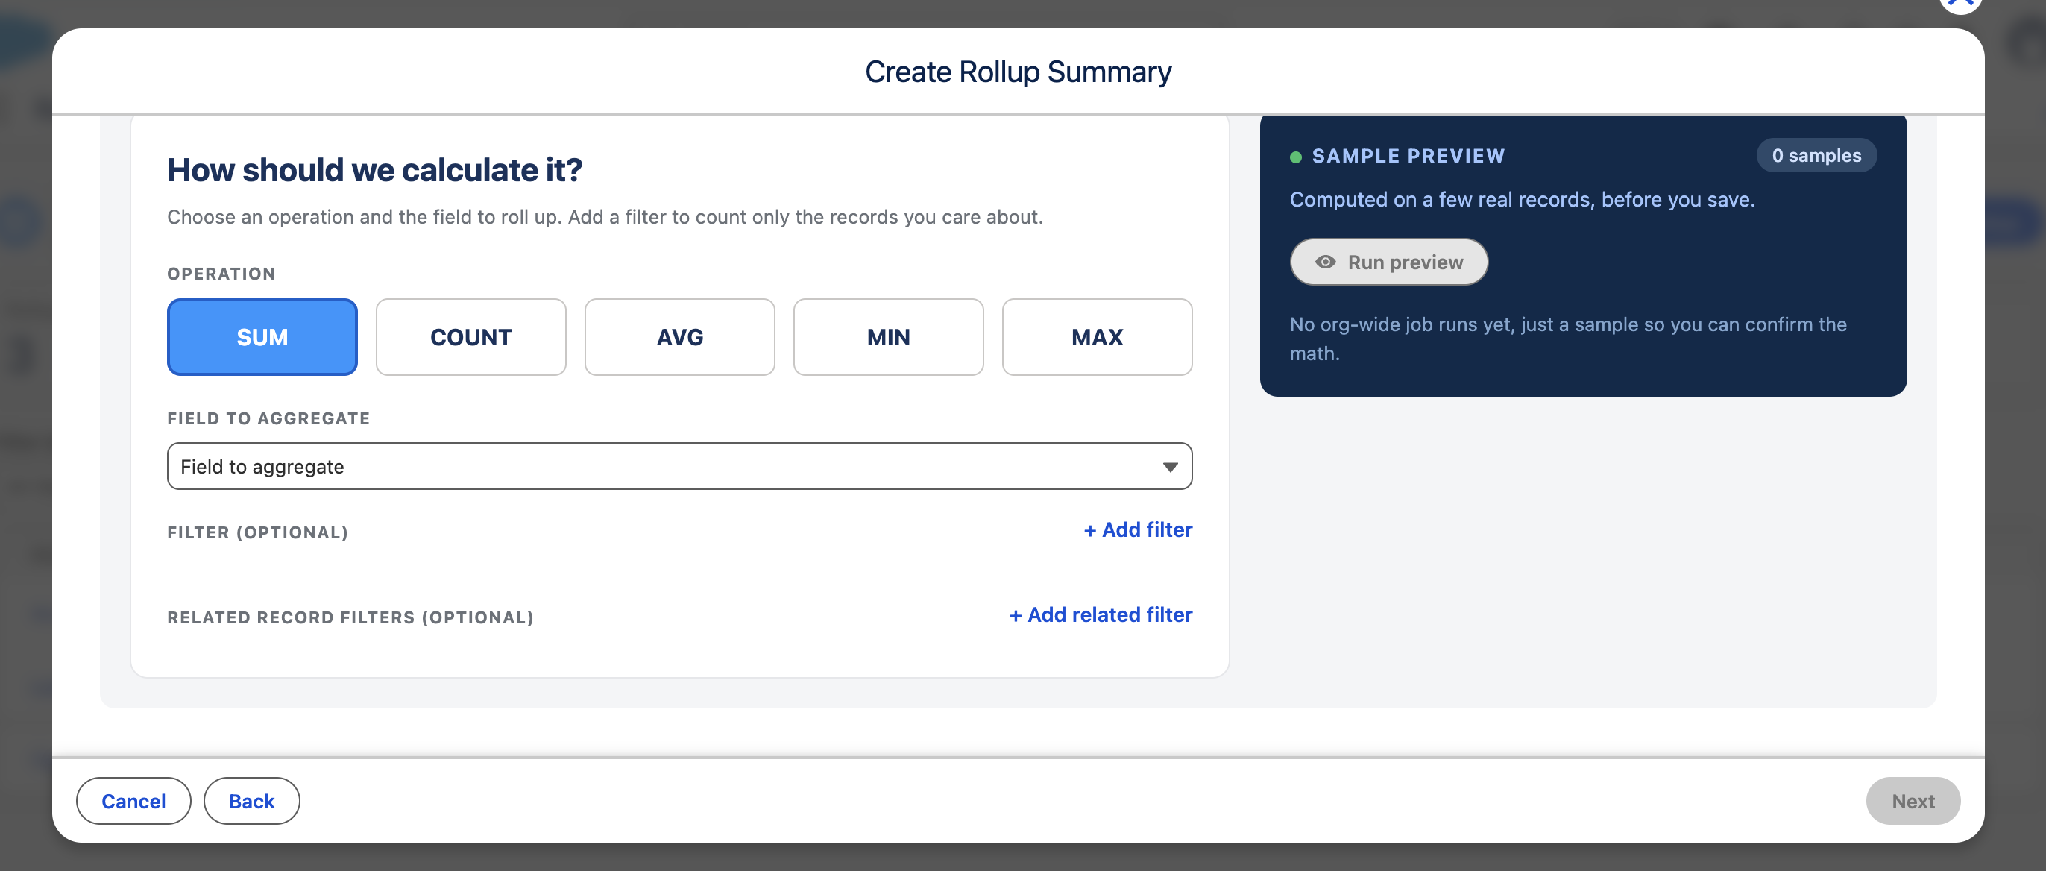Image resolution: width=2046 pixels, height=871 pixels.
Task: Select the COUNT operation
Action: 471,337
